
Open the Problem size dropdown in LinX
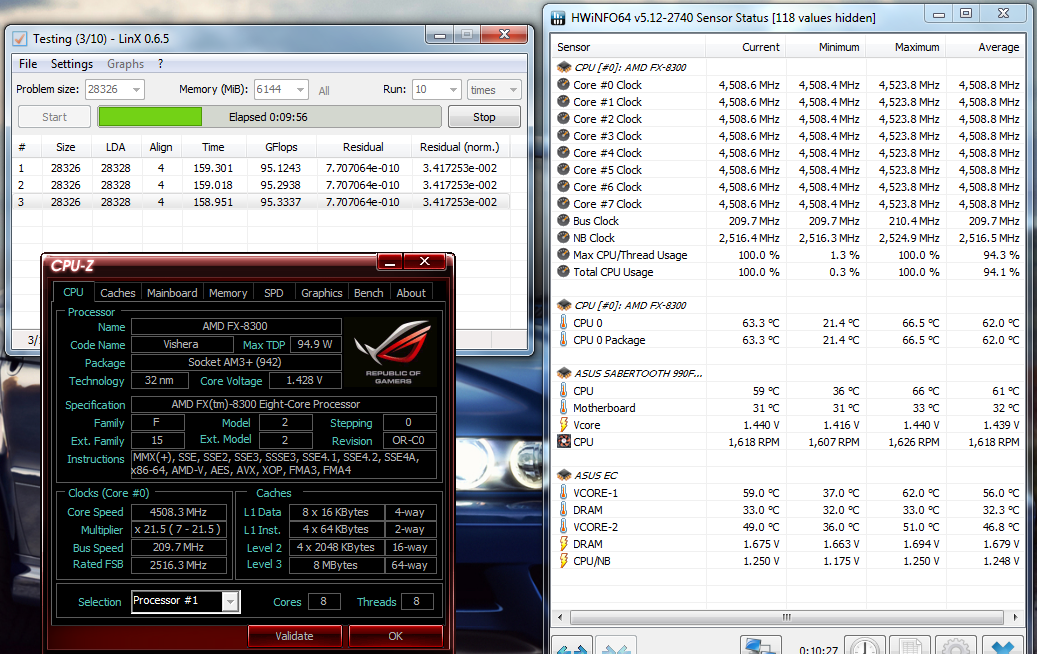pos(136,89)
